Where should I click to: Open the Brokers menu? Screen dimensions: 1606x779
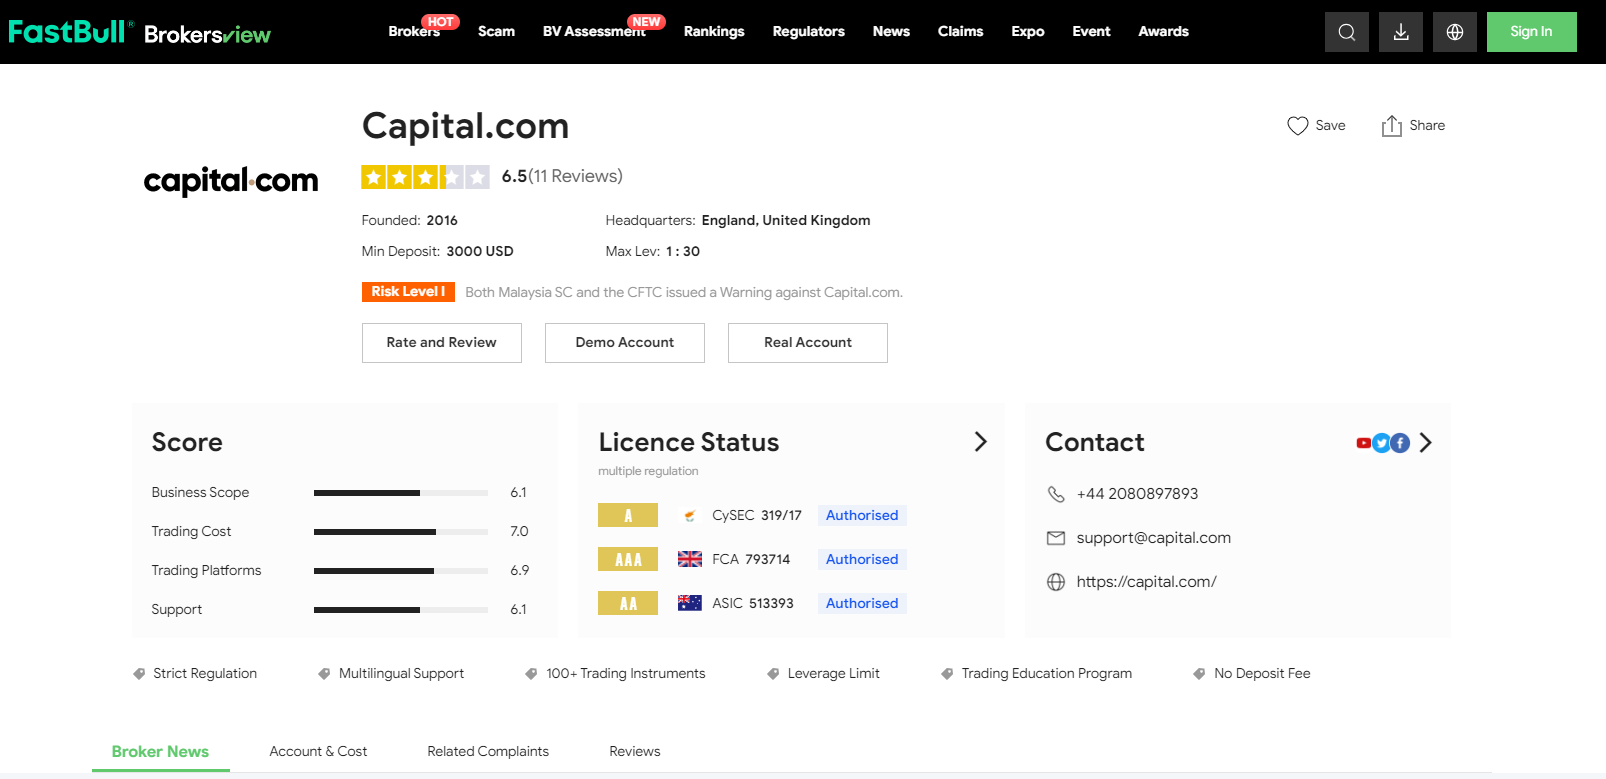414,31
